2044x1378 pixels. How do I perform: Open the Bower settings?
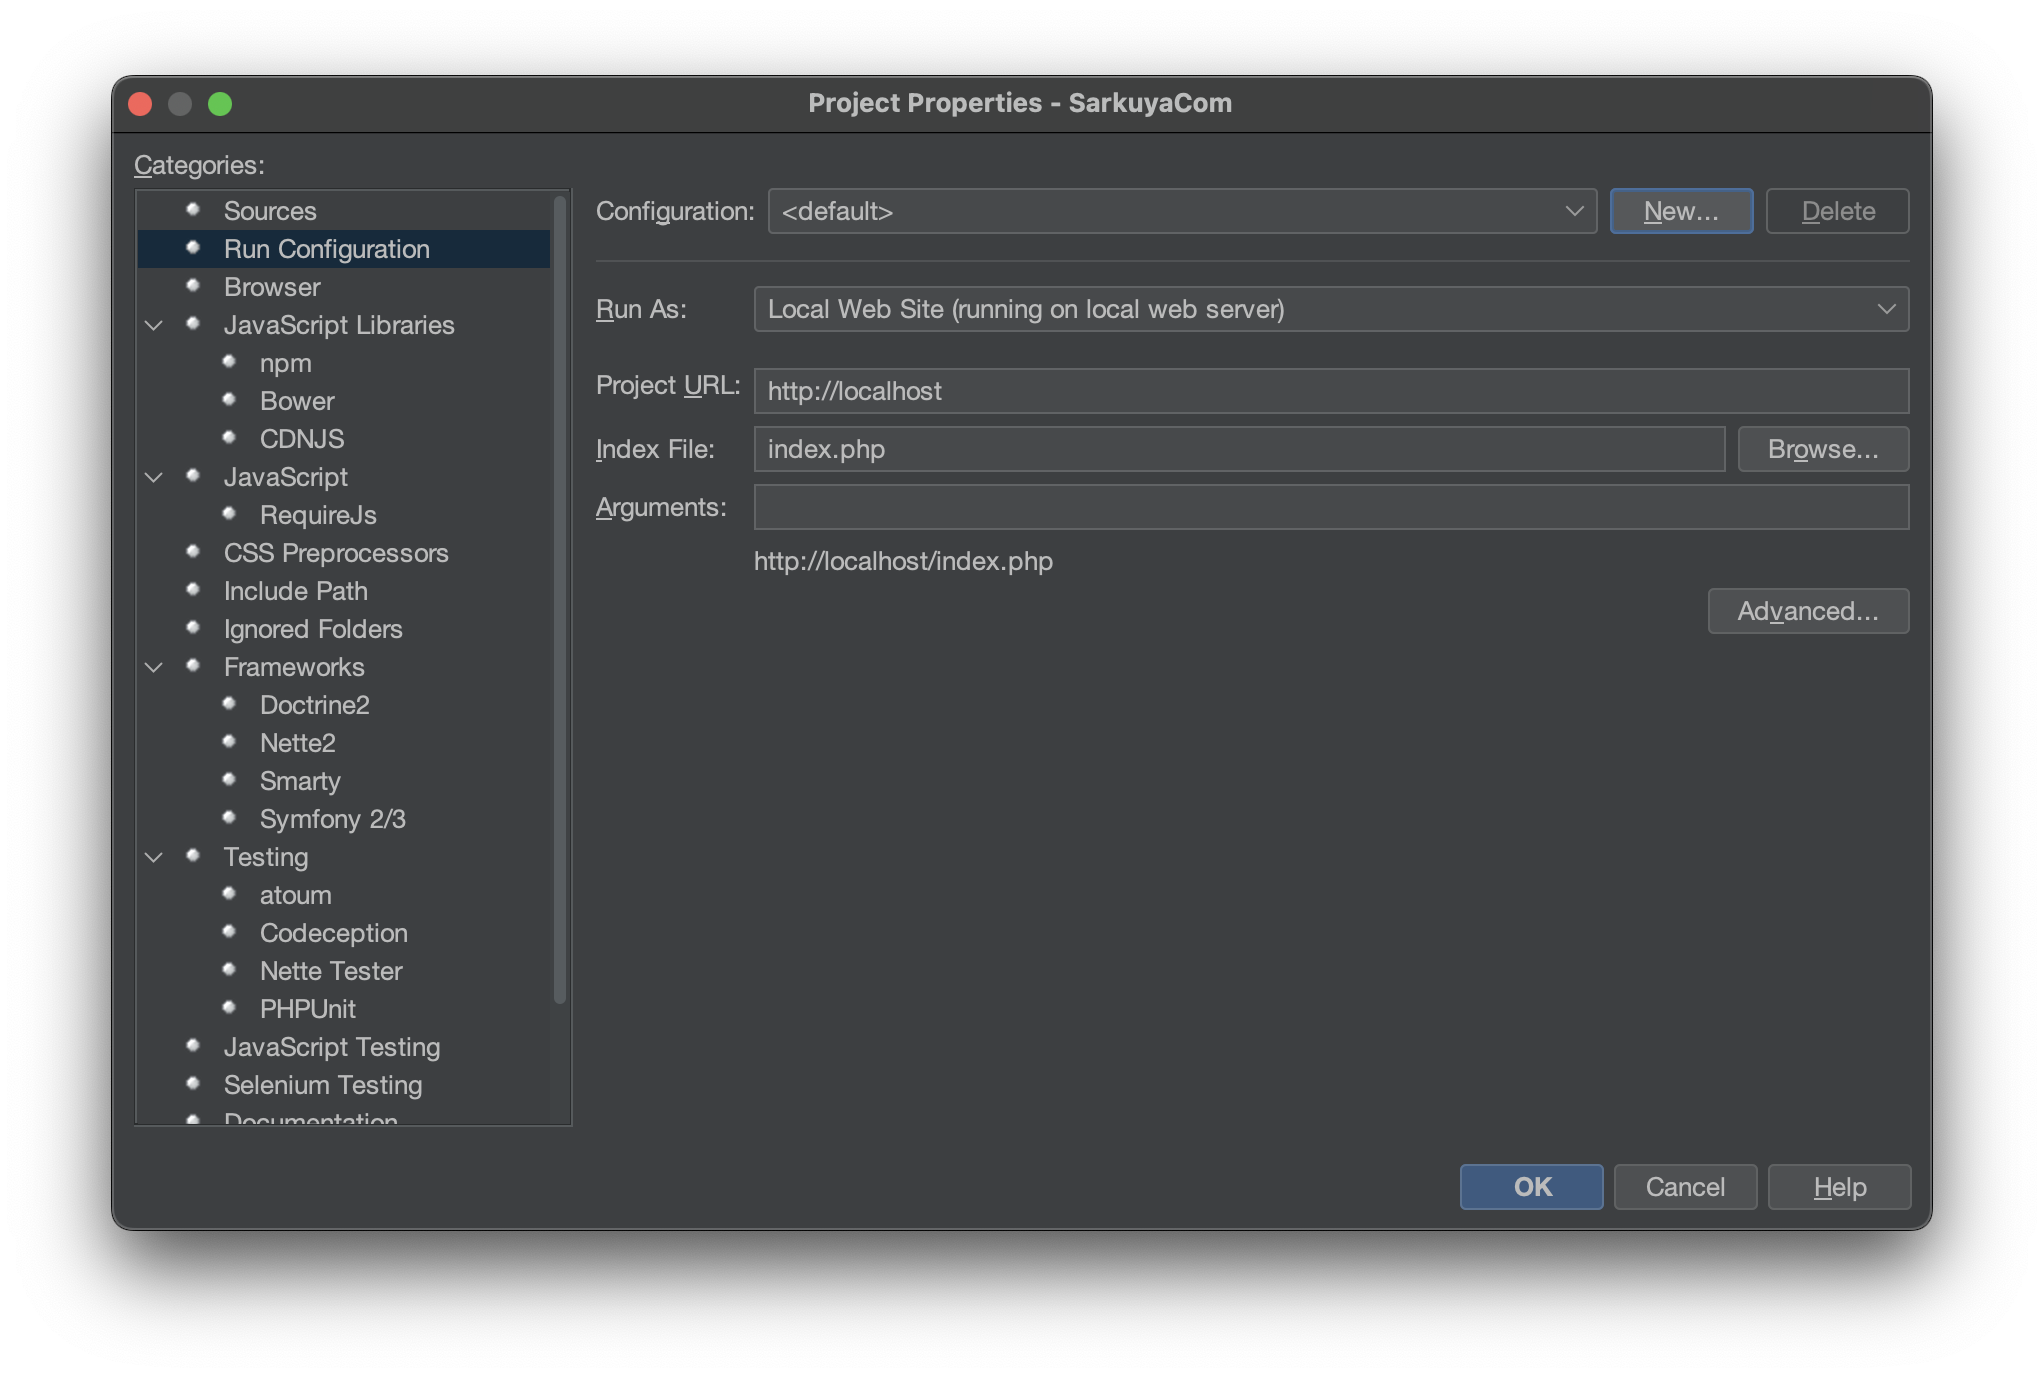click(297, 401)
